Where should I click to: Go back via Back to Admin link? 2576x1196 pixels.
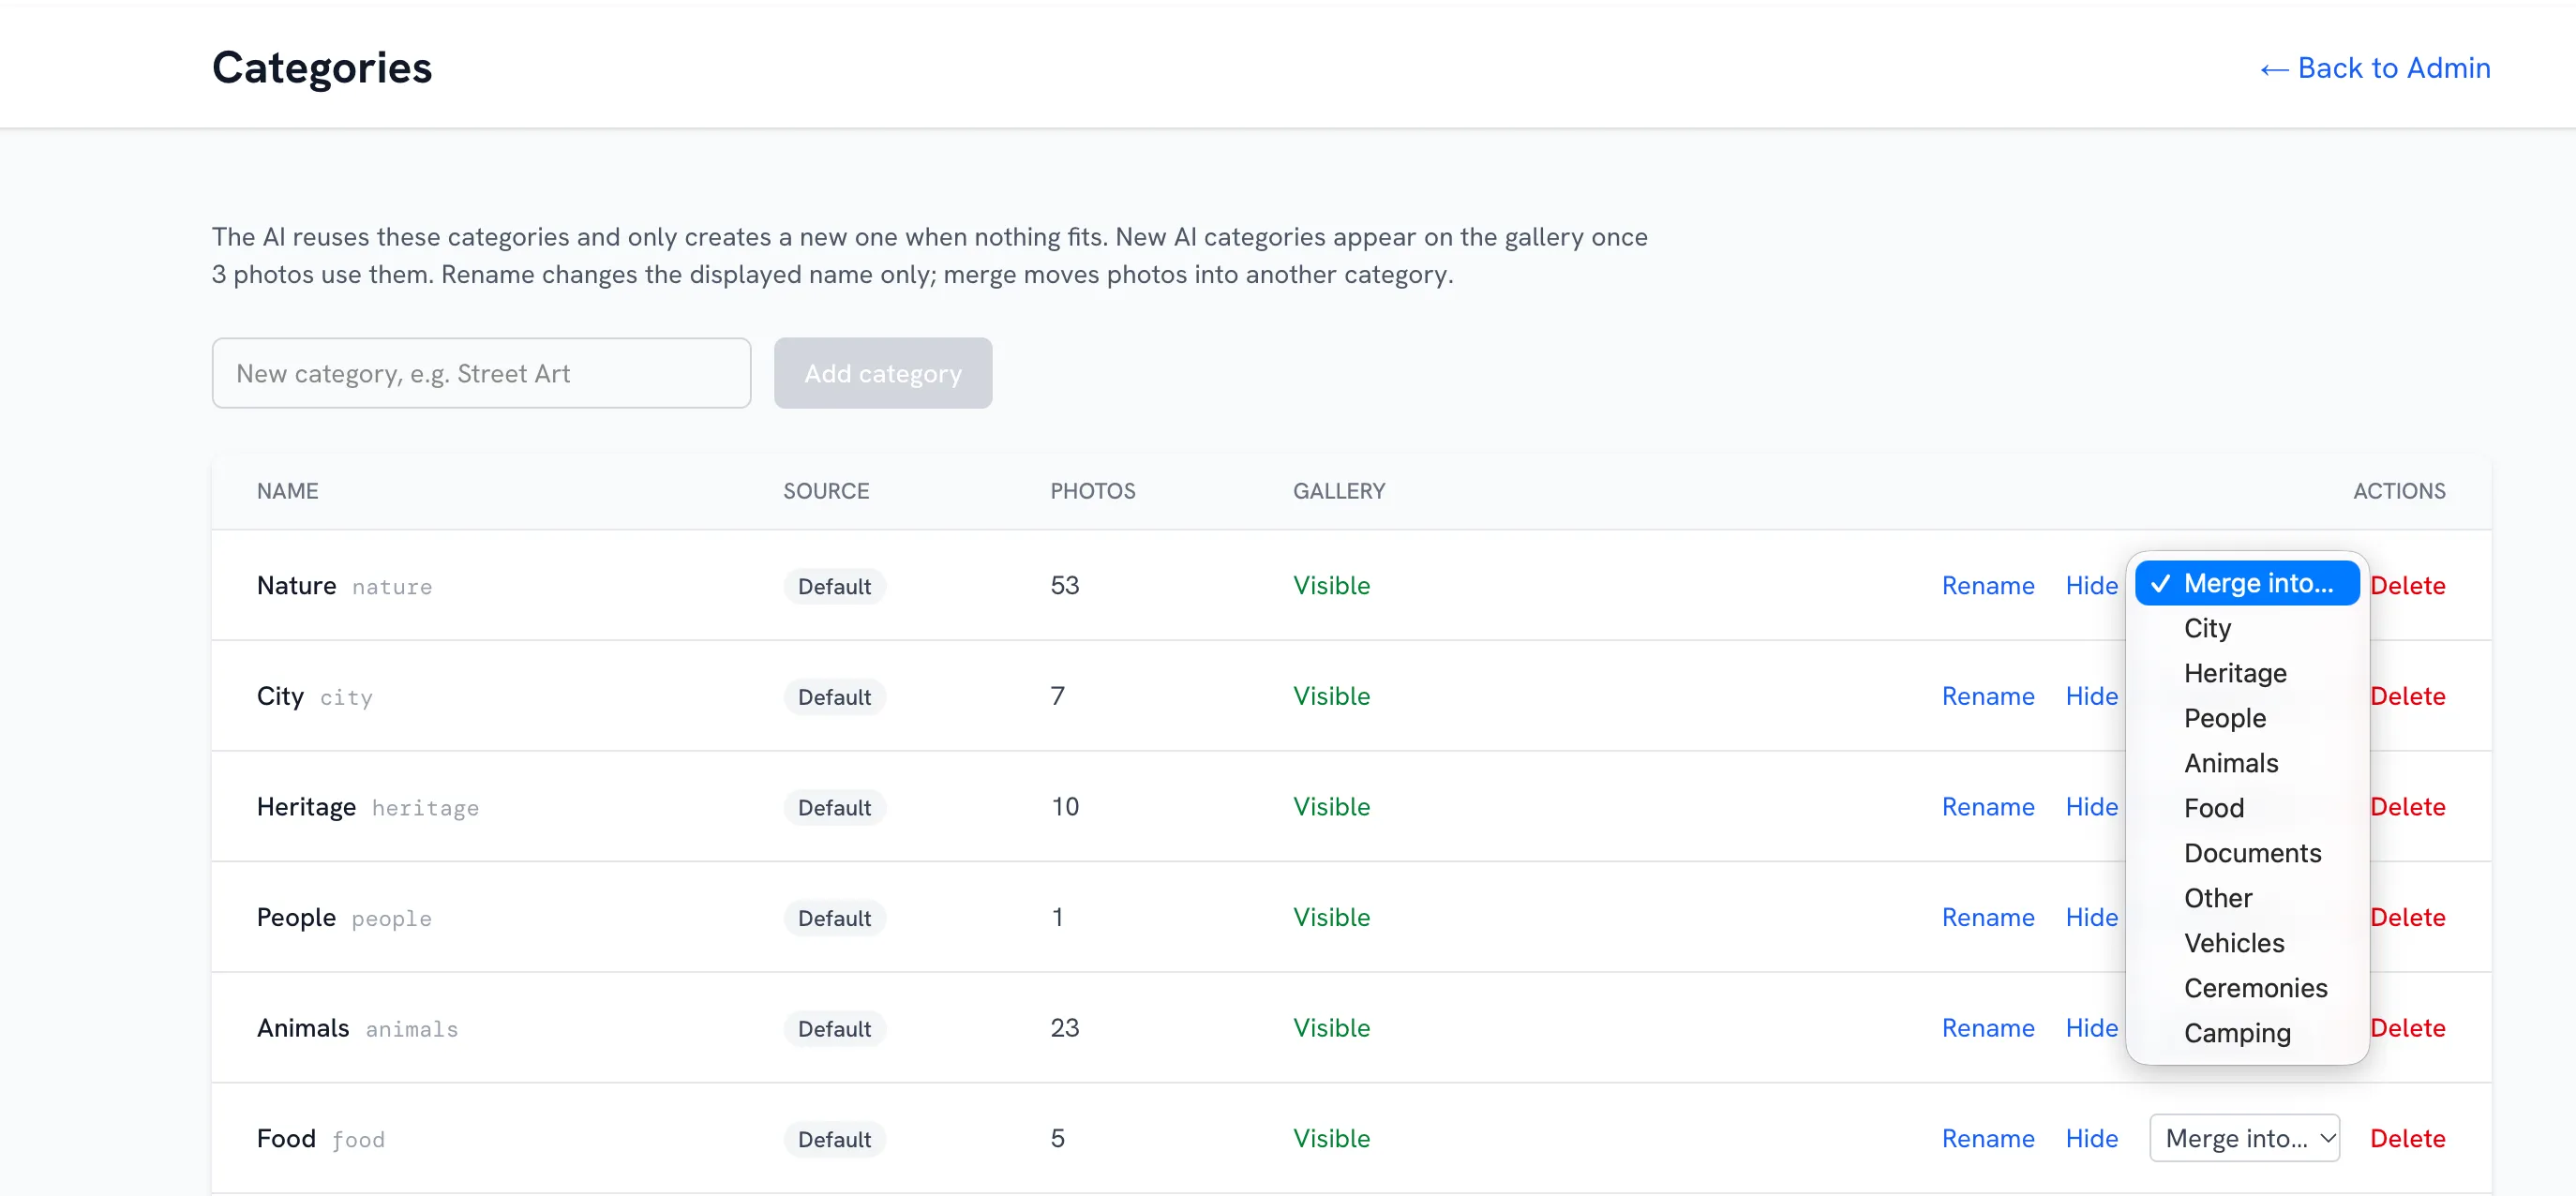(x=2375, y=68)
